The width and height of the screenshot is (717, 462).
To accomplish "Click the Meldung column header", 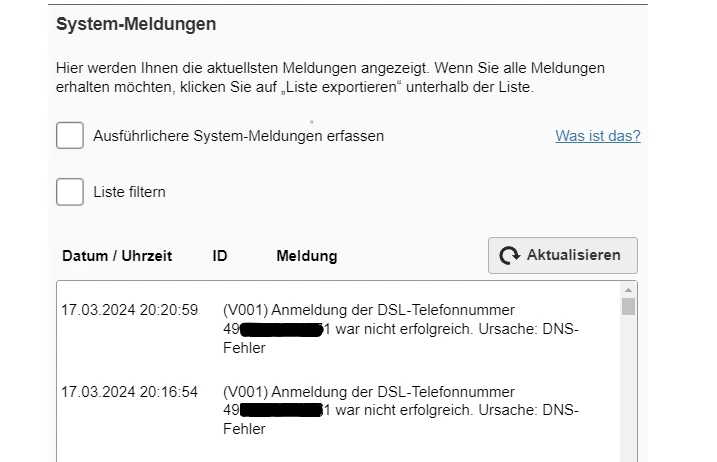I will (x=307, y=256).
